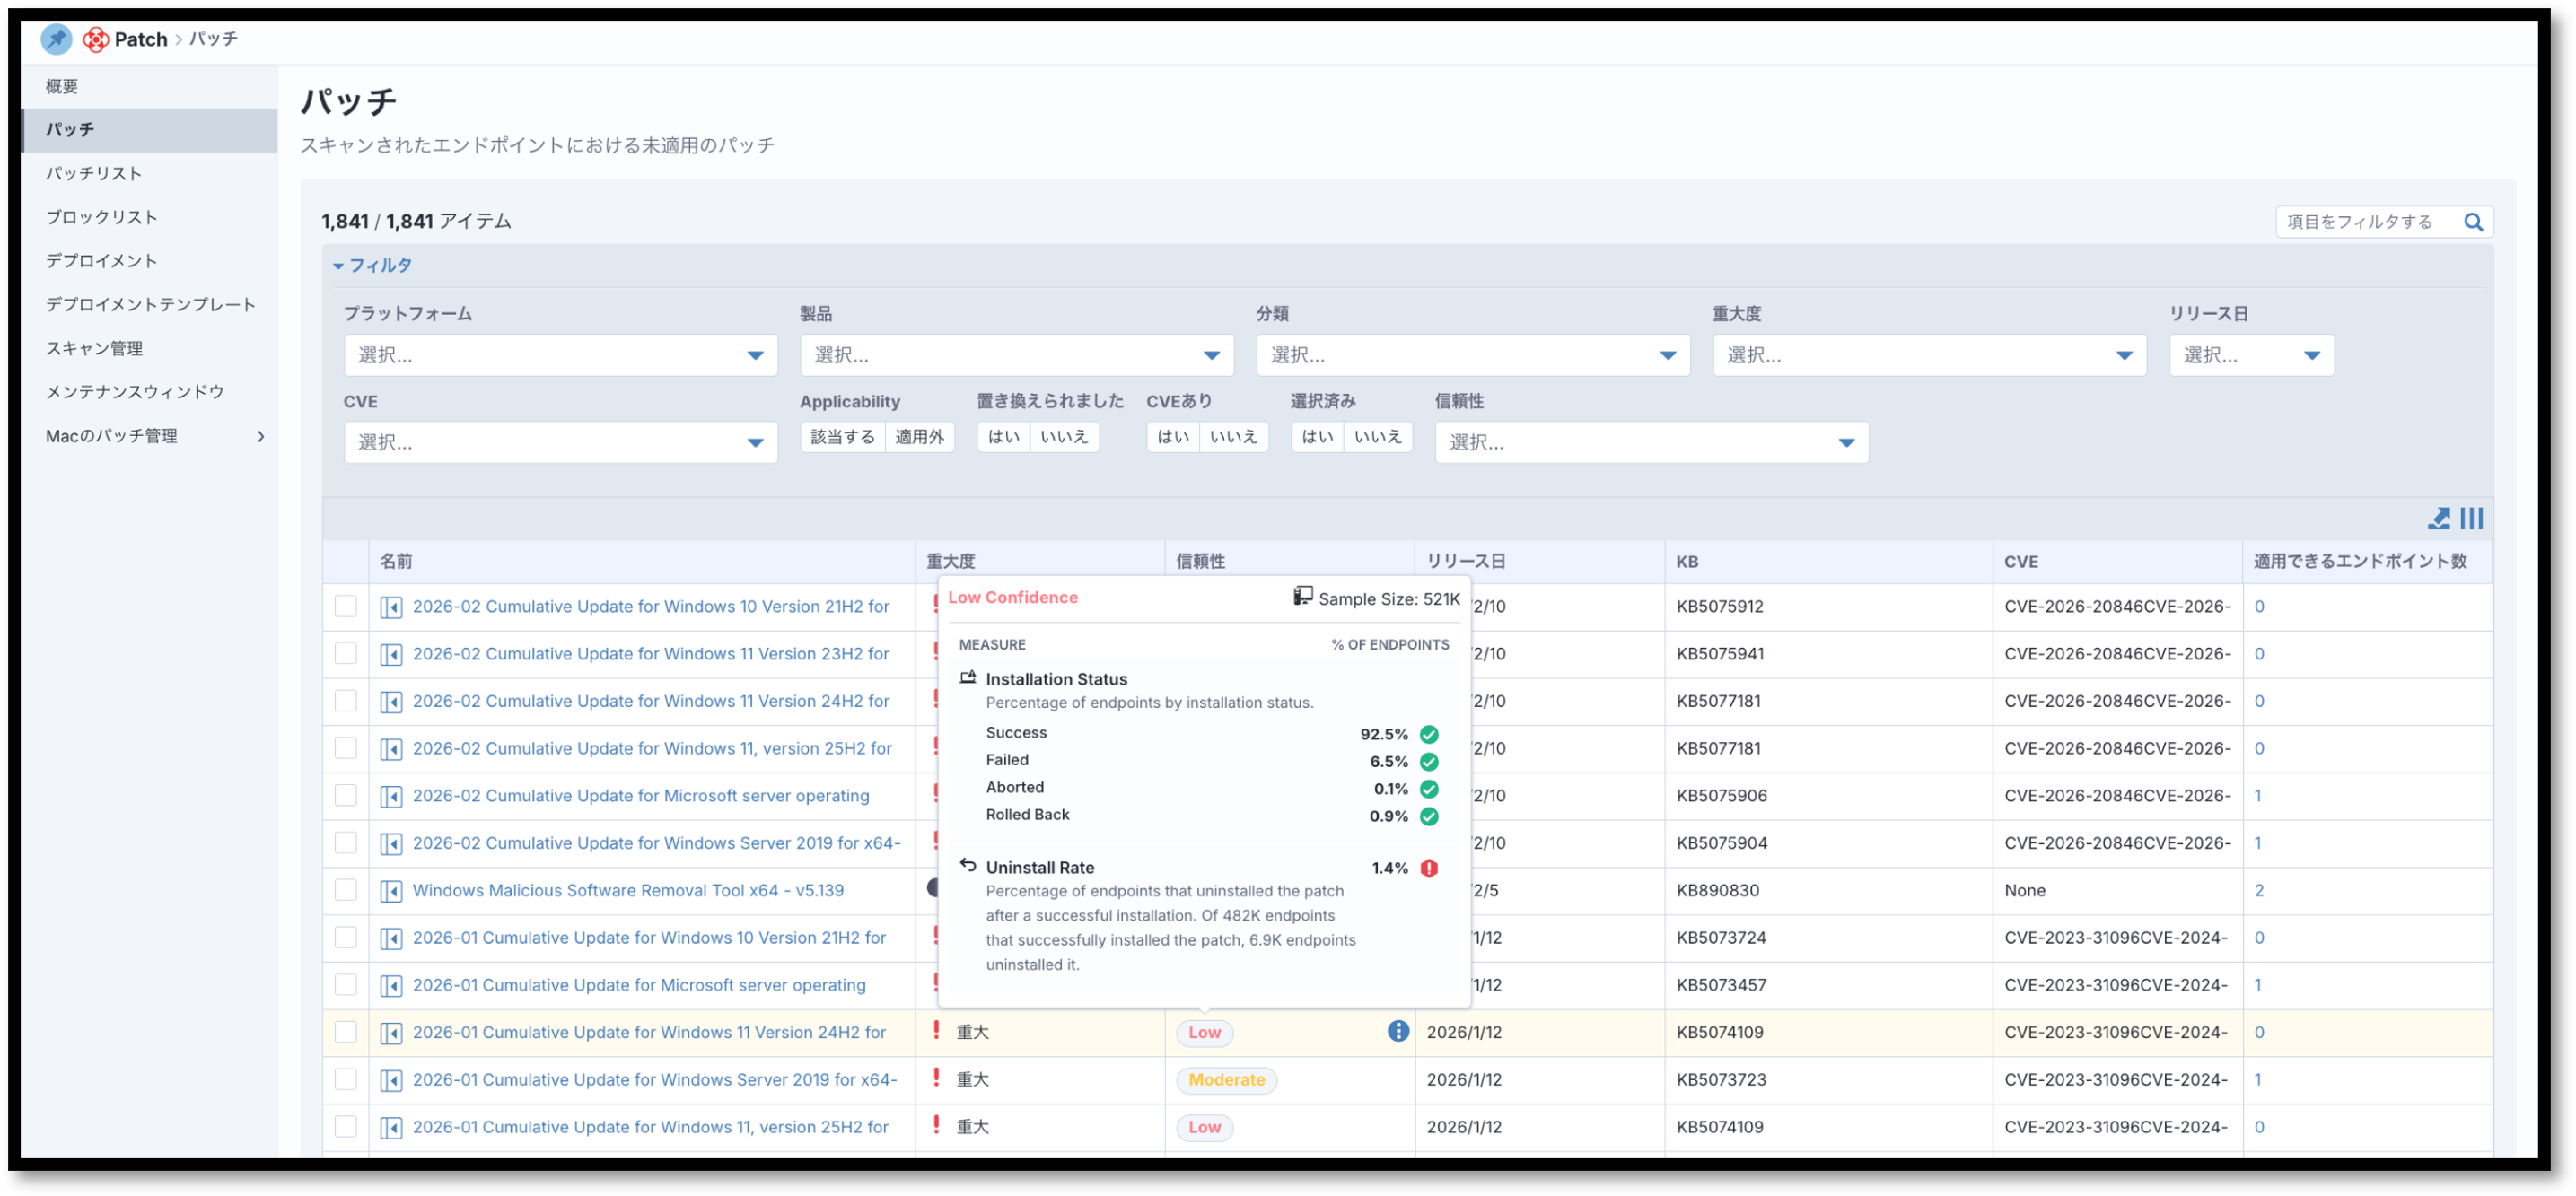Click the Moderate confidence badge
This screenshot has width=2576, height=1196.
tap(1226, 1080)
